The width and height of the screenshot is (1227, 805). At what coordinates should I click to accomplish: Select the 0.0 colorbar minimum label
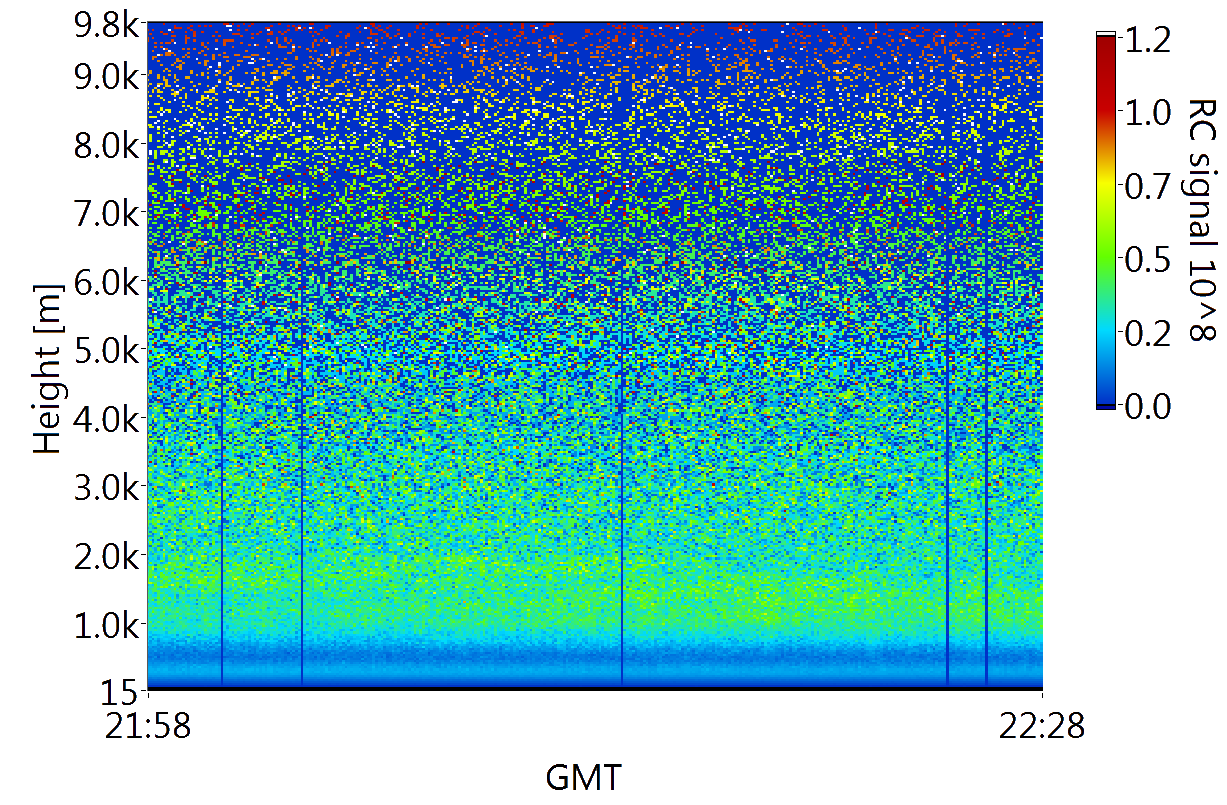pos(1147,407)
